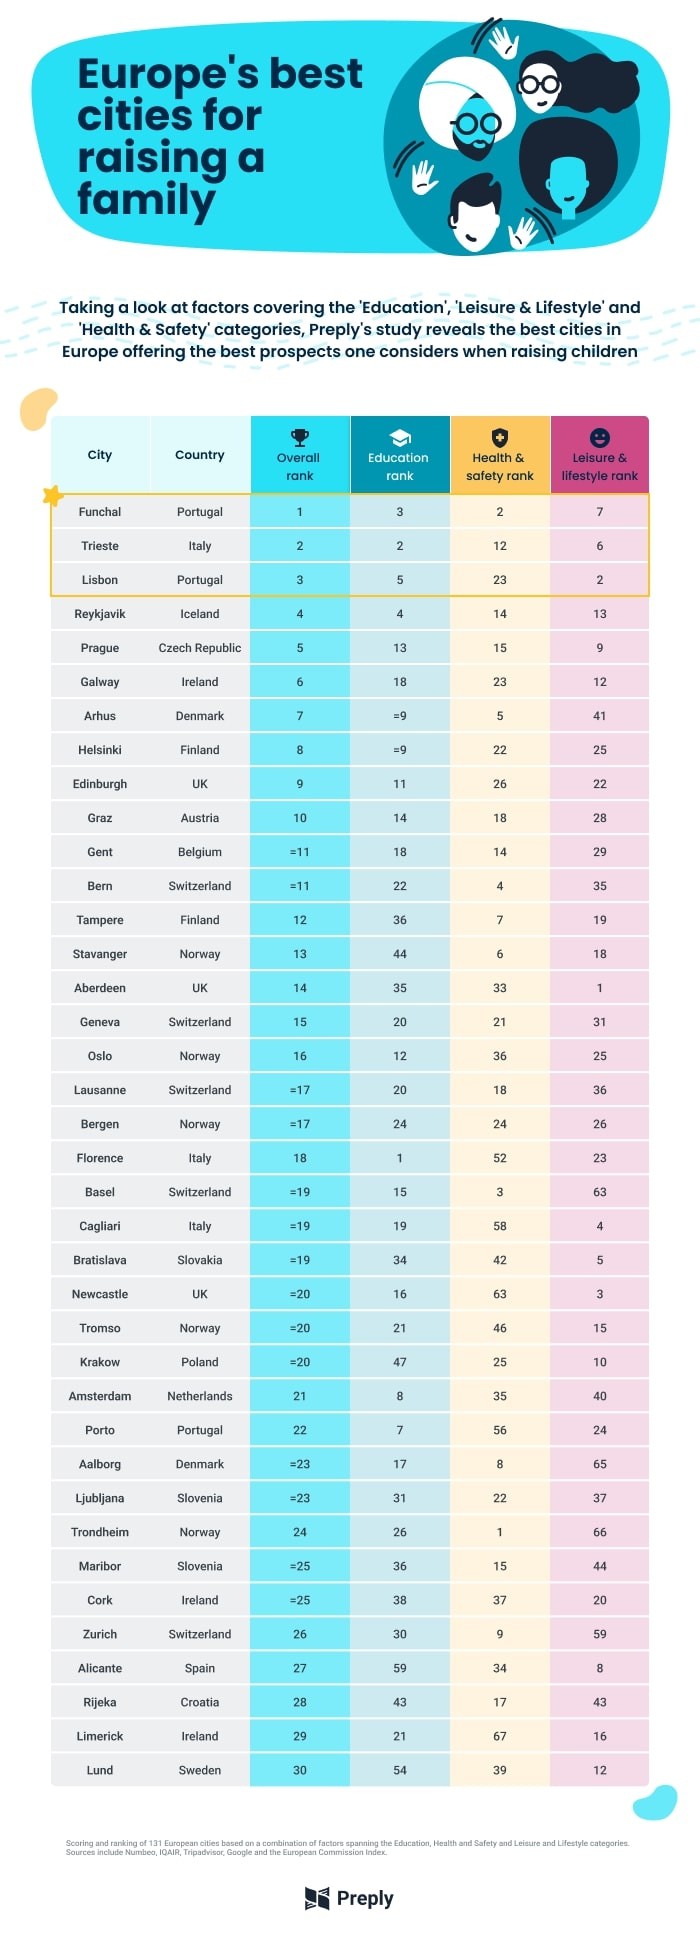700x1940 pixels.
Task: Click the Preply brand name text
Action: [x=365, y=1898]
